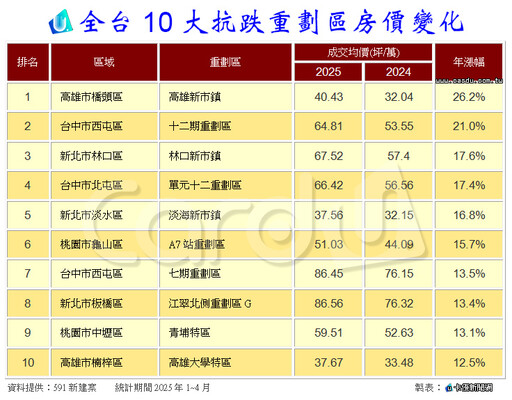Viewport: 512px width, 400px height.
Task: Select the 37.56 price value
Action: coord(328,215)
